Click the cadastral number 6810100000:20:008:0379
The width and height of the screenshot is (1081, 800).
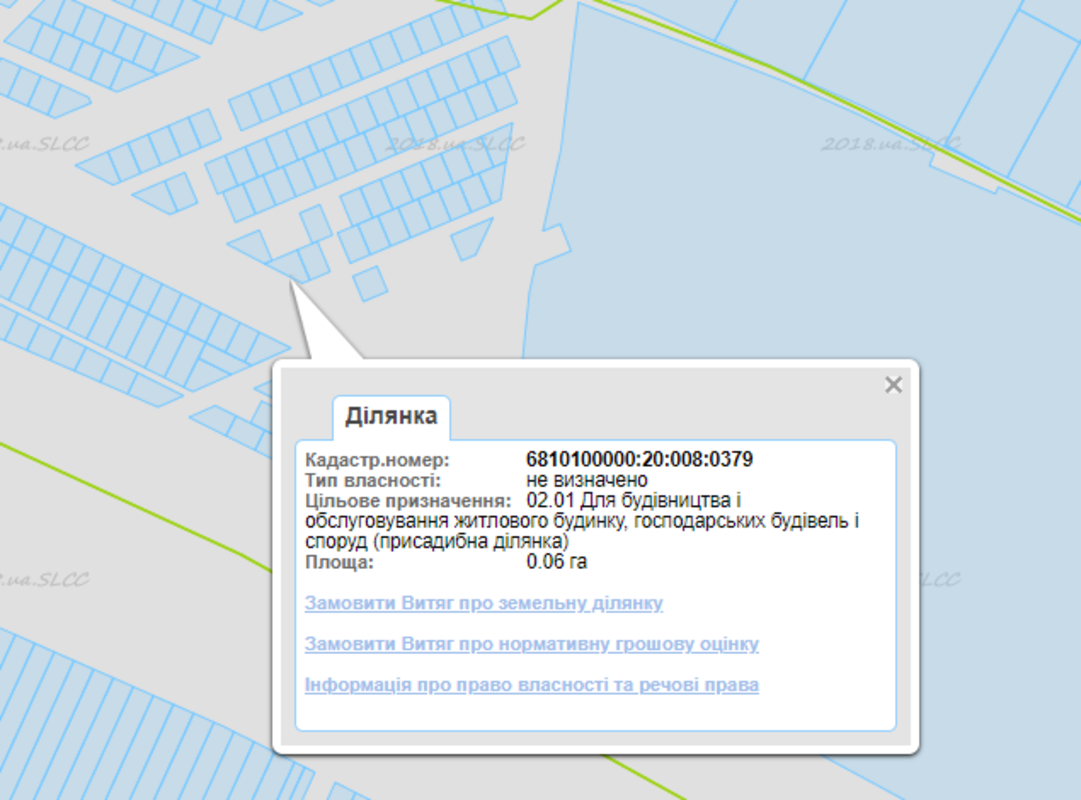(x=639, y=460)
